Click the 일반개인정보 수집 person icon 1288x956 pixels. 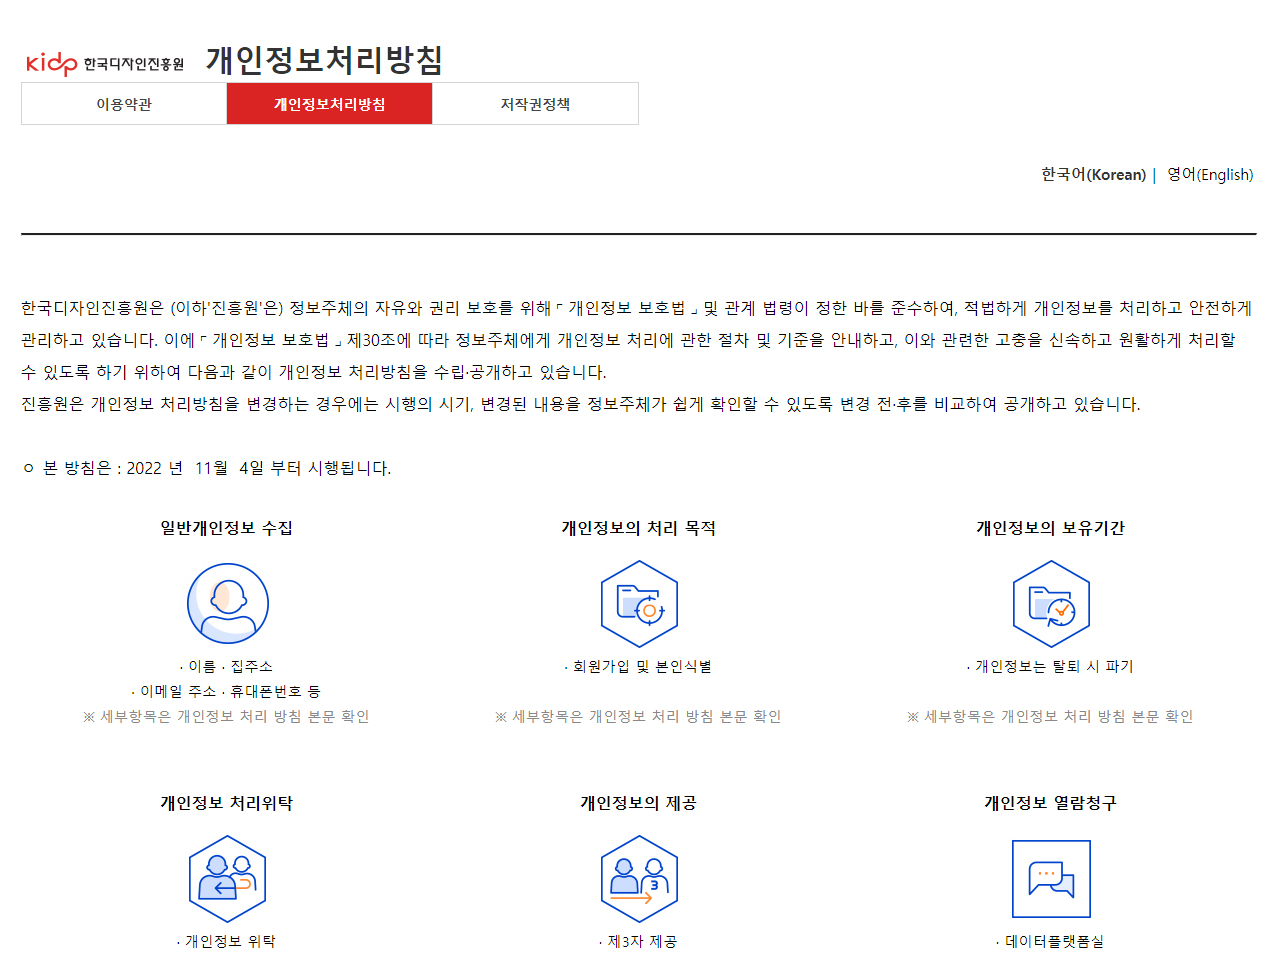click(x=228, y=603)
